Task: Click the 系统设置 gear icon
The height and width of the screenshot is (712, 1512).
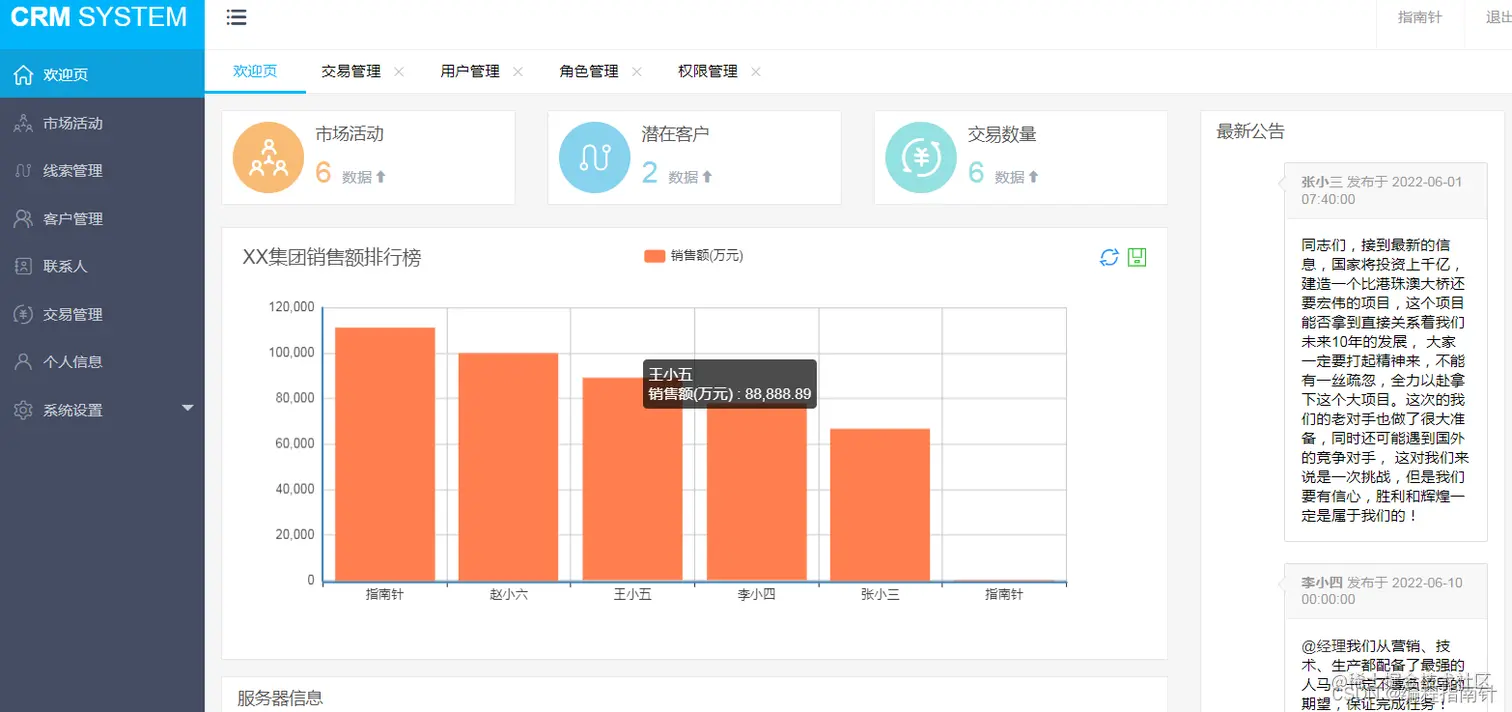Action: (x=23, y=410)
